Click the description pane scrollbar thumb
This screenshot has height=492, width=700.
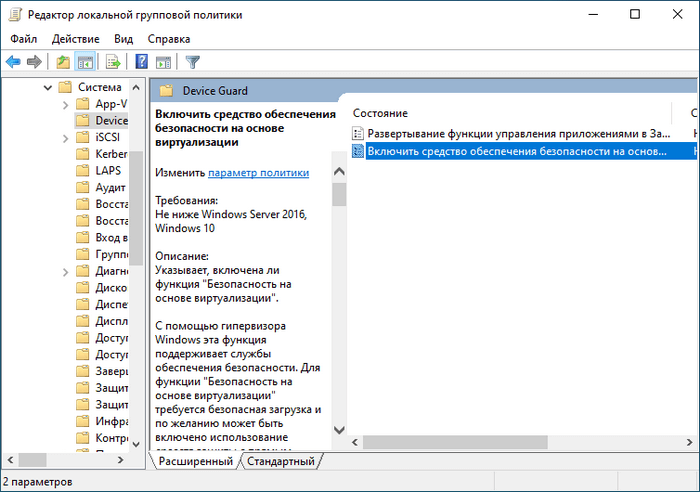tap(339, 194)
